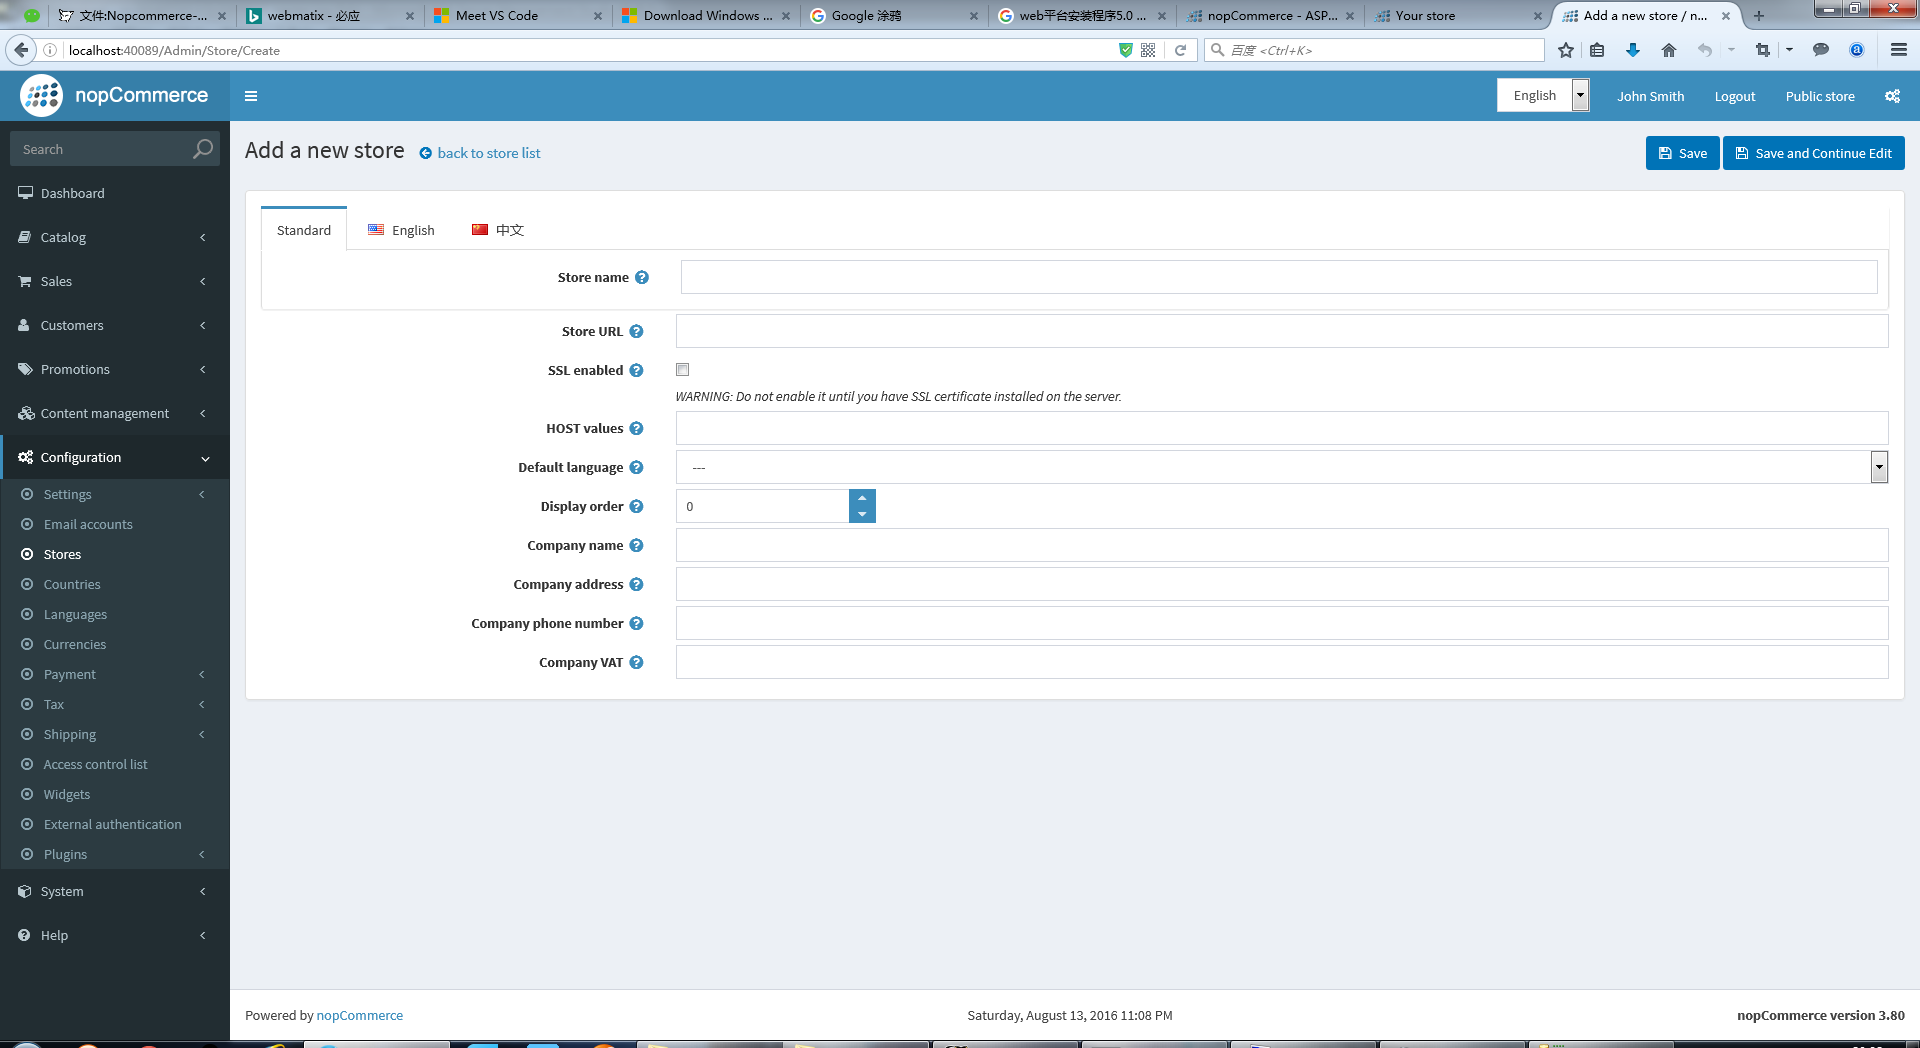Click the Save and Continue Edit button
1920x1048 pixels.
coord(1813,153)
